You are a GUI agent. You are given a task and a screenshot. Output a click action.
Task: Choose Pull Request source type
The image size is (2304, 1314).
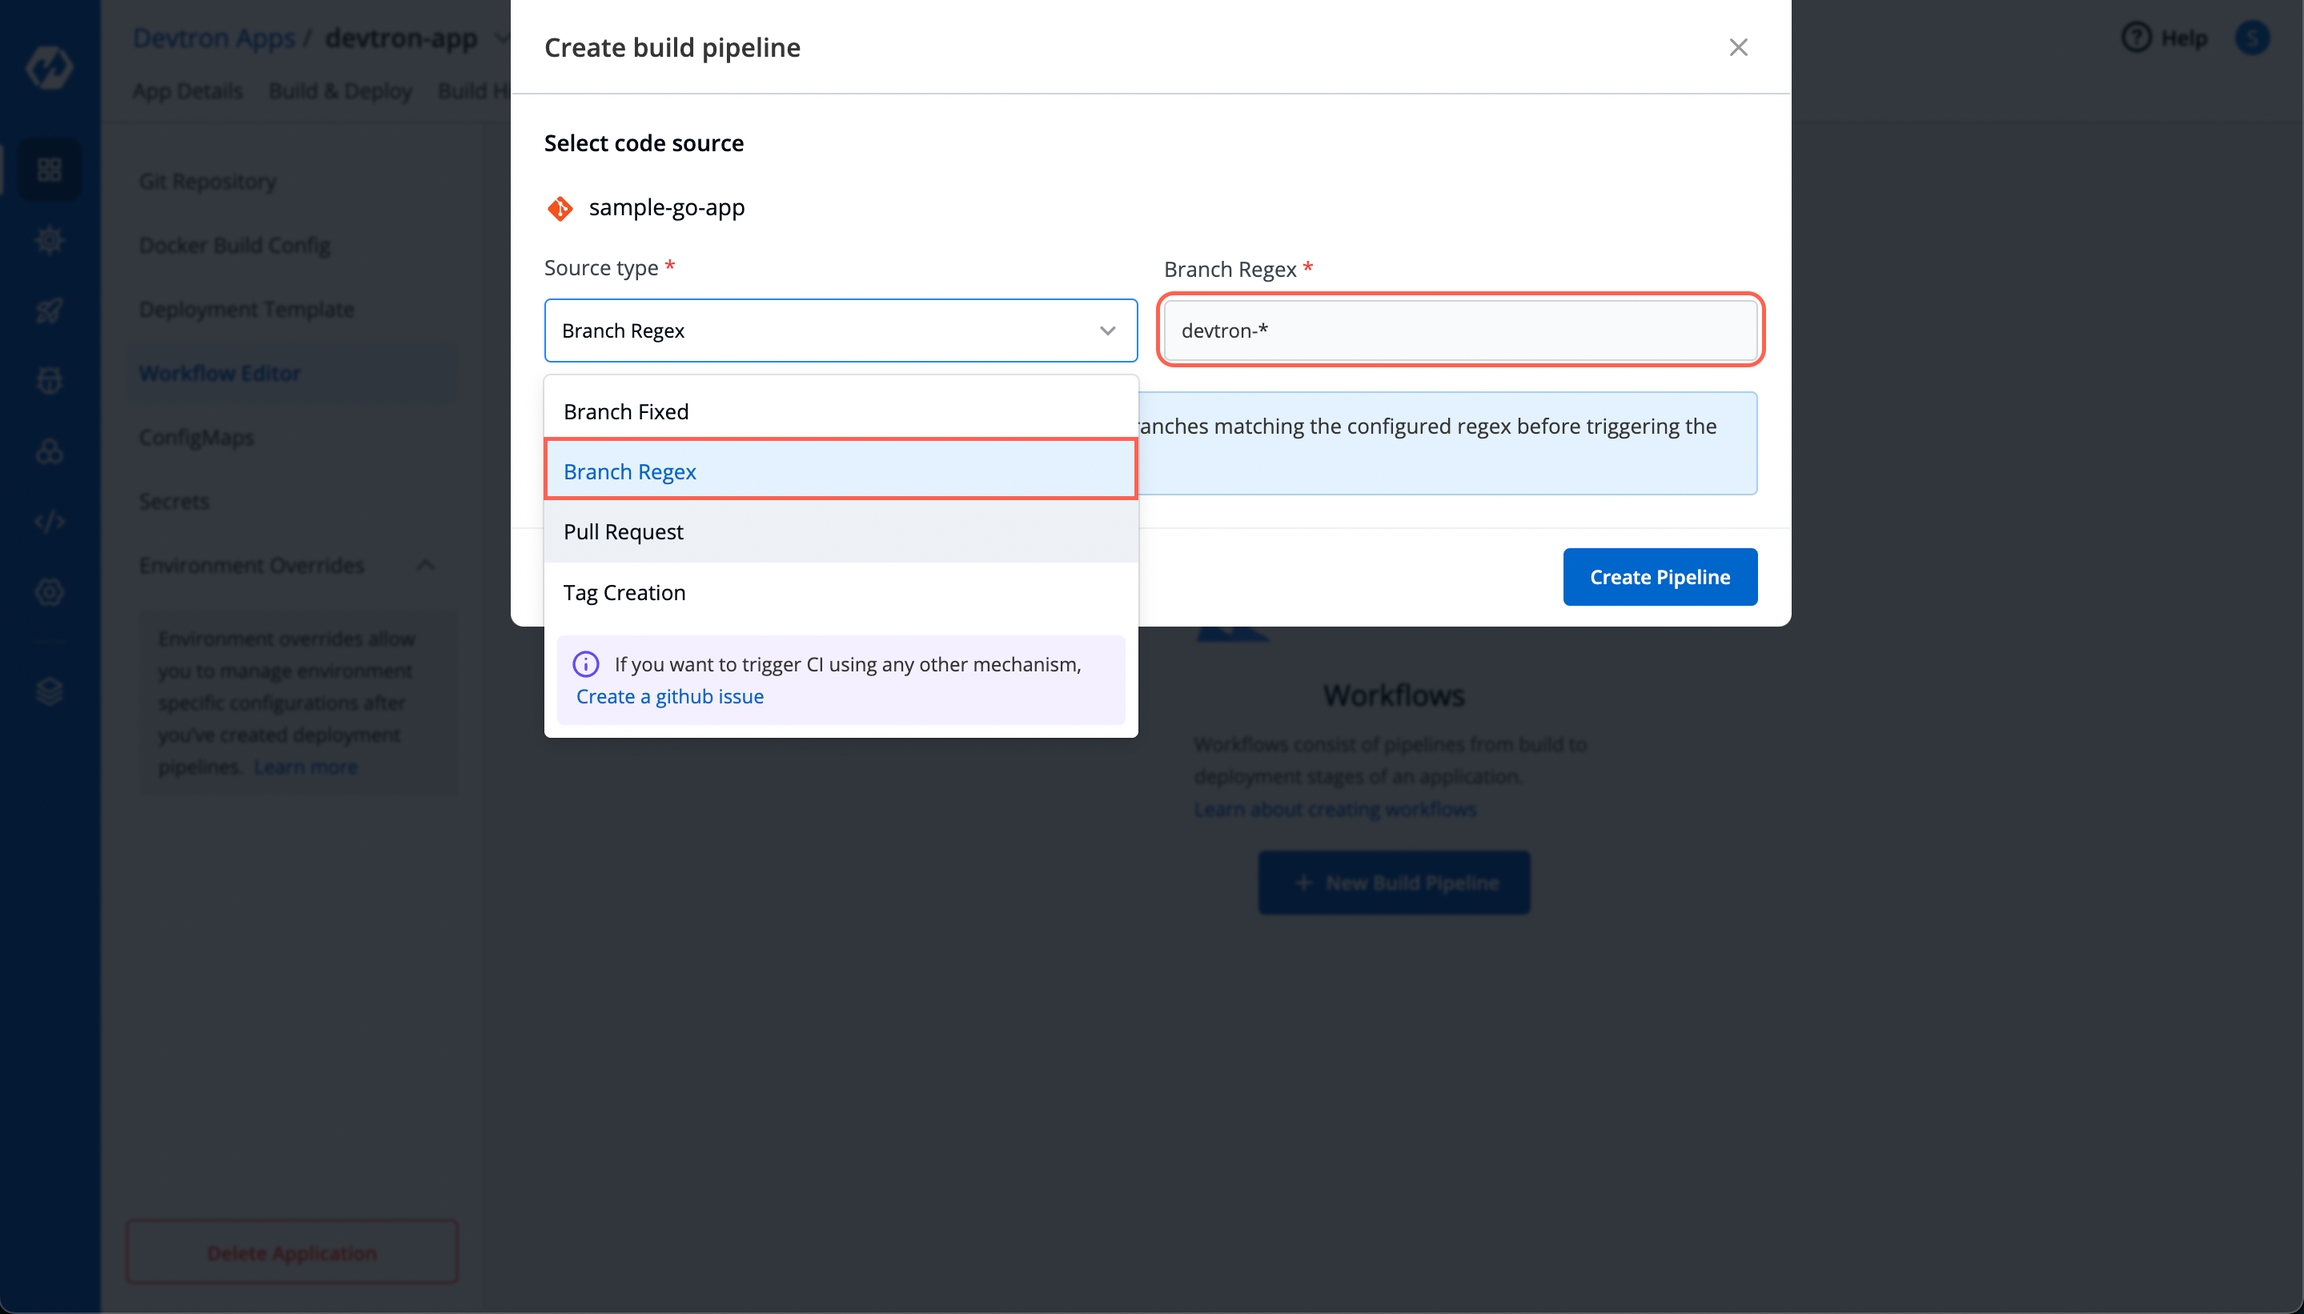point(840,531)
